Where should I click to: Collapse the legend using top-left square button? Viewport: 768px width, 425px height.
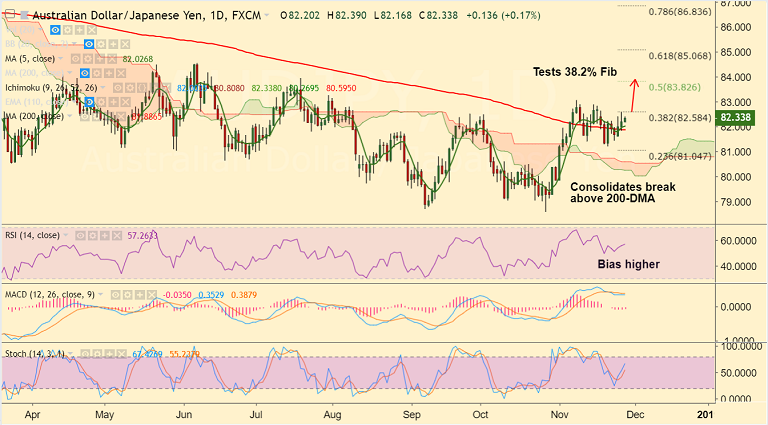point(10,14)
